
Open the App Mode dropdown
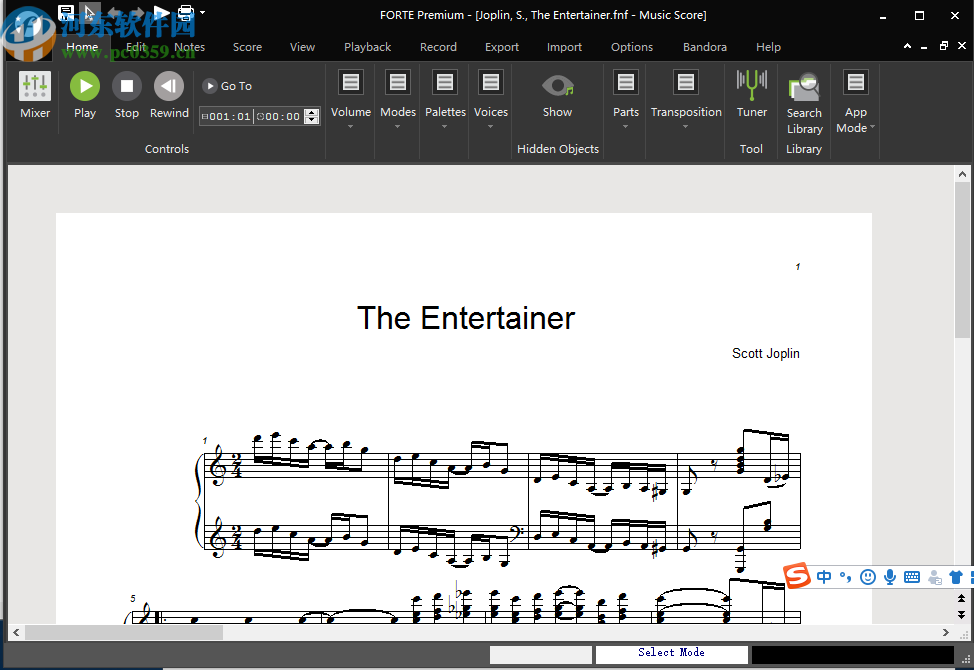coord(855,103)
